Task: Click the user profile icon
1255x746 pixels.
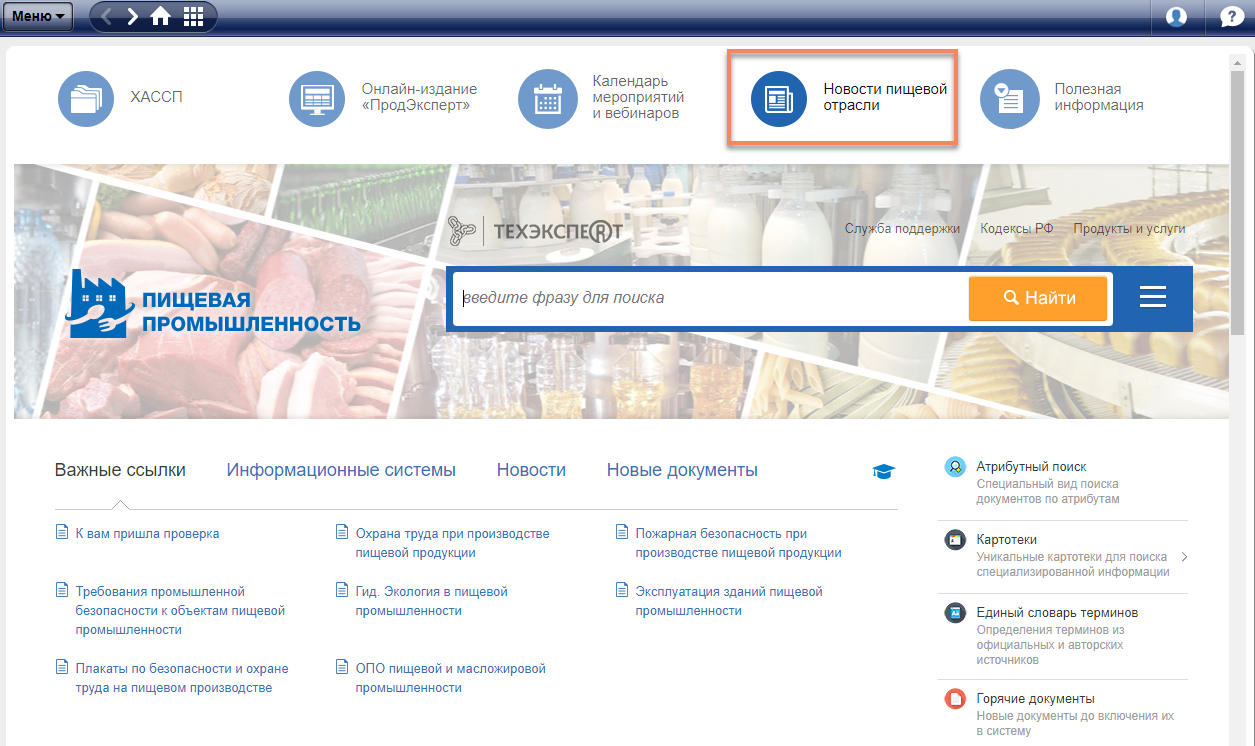Action: pos(1176,16)
